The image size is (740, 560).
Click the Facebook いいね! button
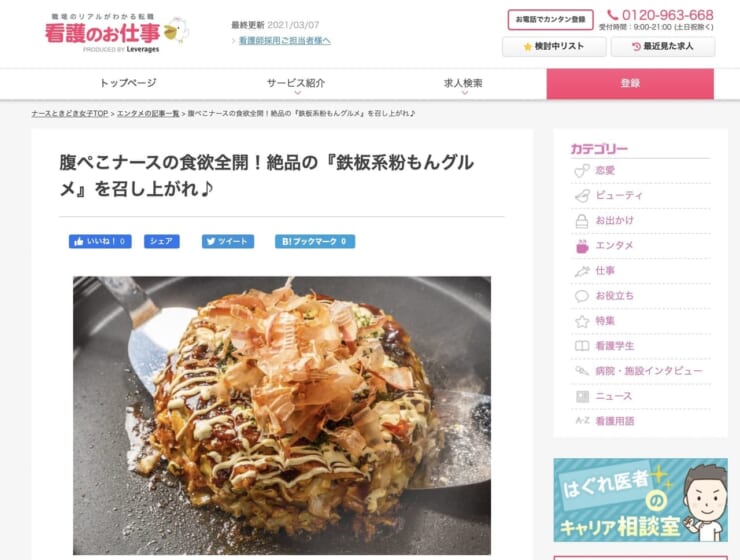tap(100, 242)
